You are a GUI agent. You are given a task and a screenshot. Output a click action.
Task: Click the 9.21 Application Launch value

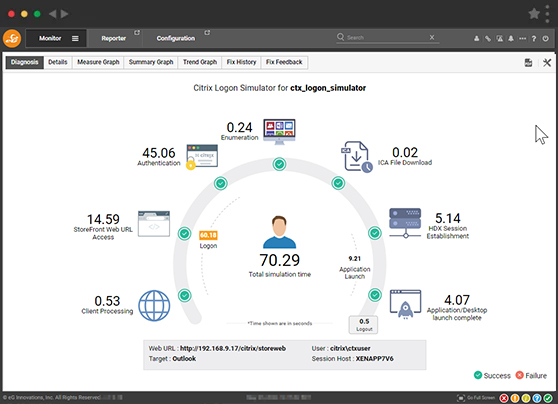(x=354, y=258)
